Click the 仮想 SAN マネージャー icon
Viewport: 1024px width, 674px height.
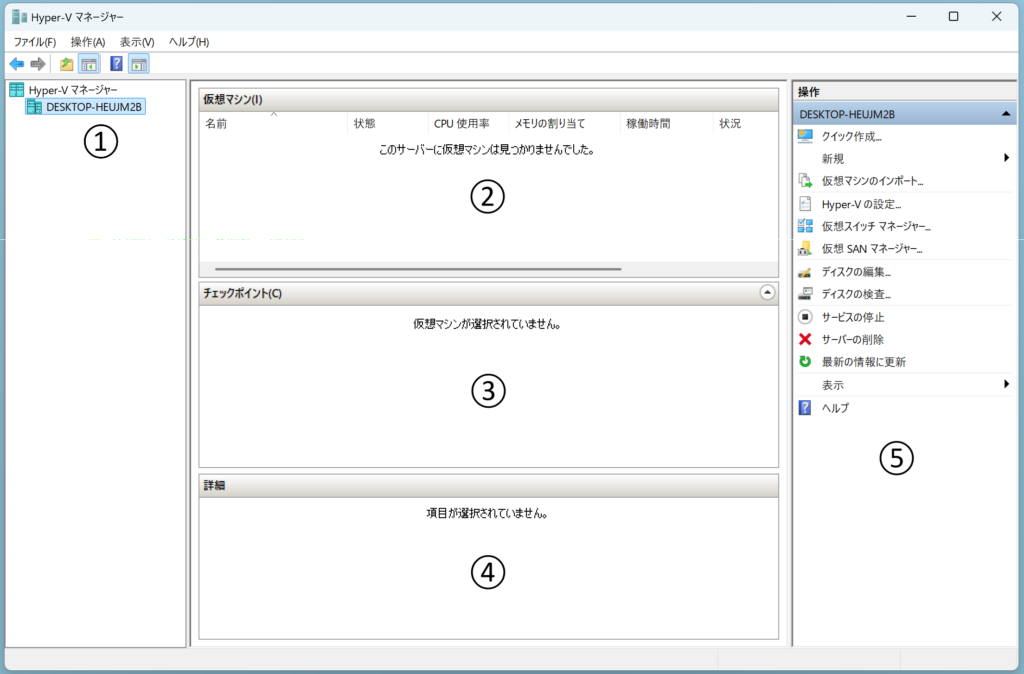[805, 248]
